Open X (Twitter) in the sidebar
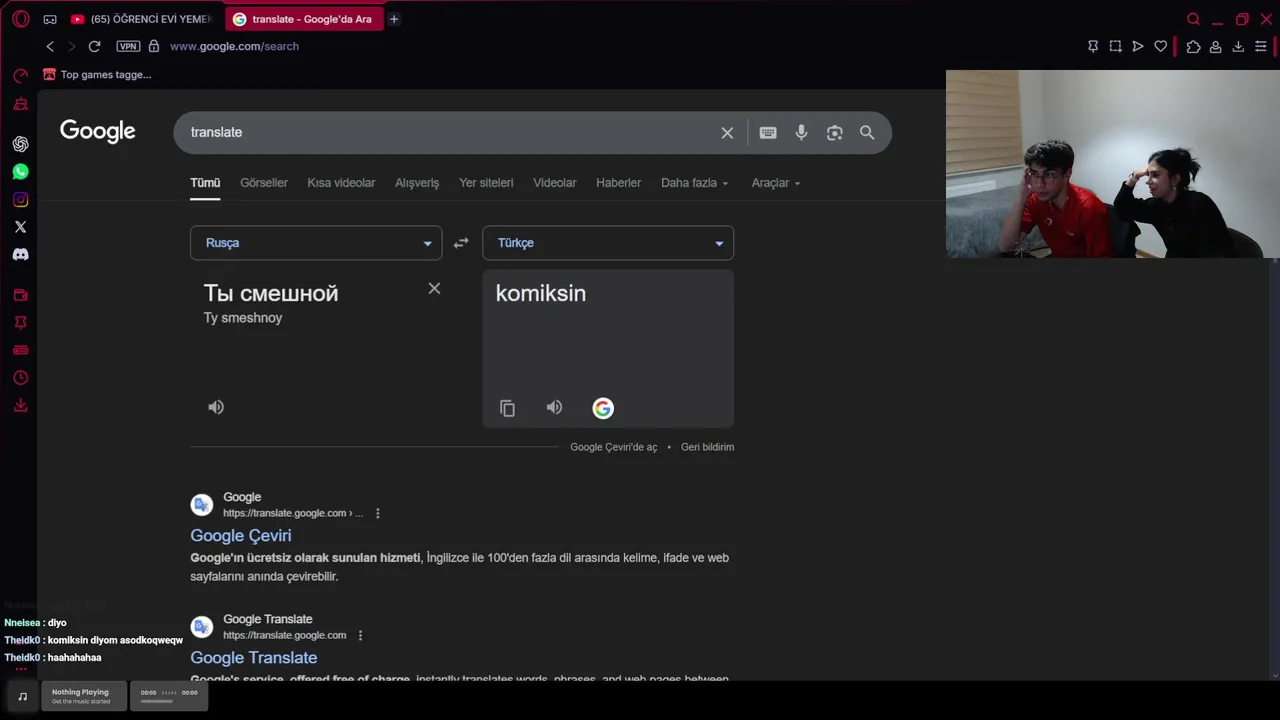1280x720 pixels. point(20,227)
